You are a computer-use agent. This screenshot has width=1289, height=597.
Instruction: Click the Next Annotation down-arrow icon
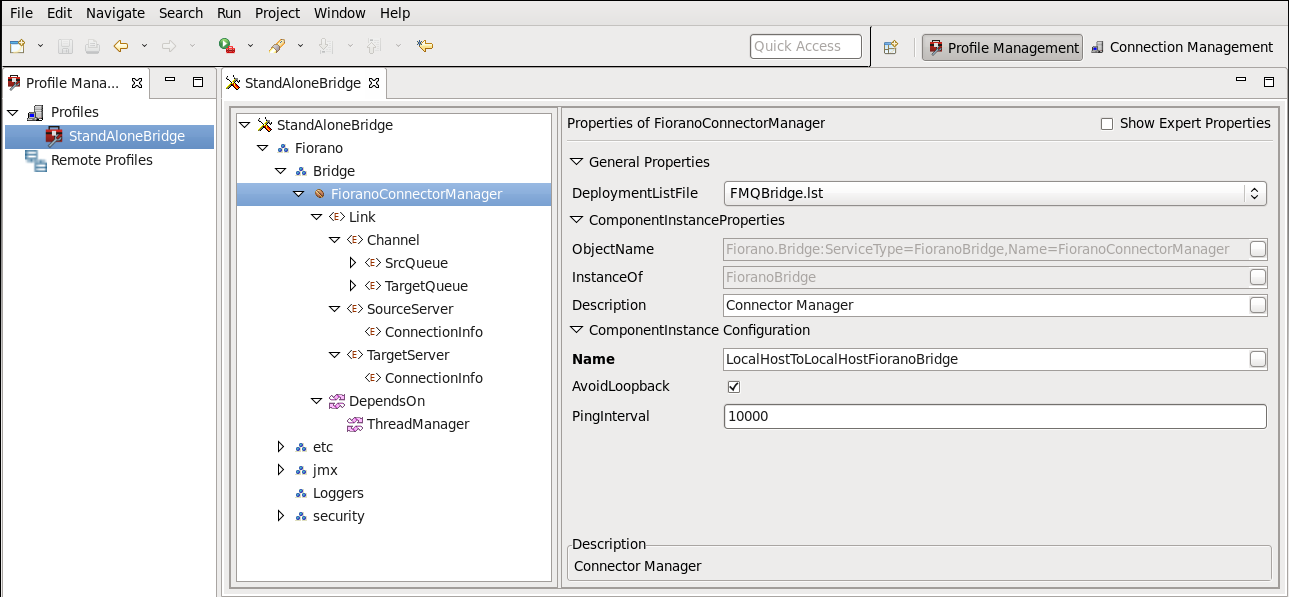click(x=325, y=46)
